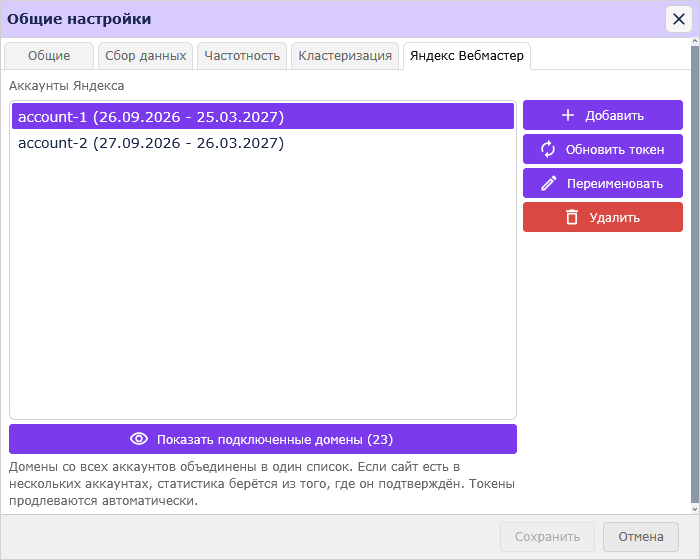The image size is (700, 560).
Task: Click the greyed-out Сохранить button
Action: (547, 536)
